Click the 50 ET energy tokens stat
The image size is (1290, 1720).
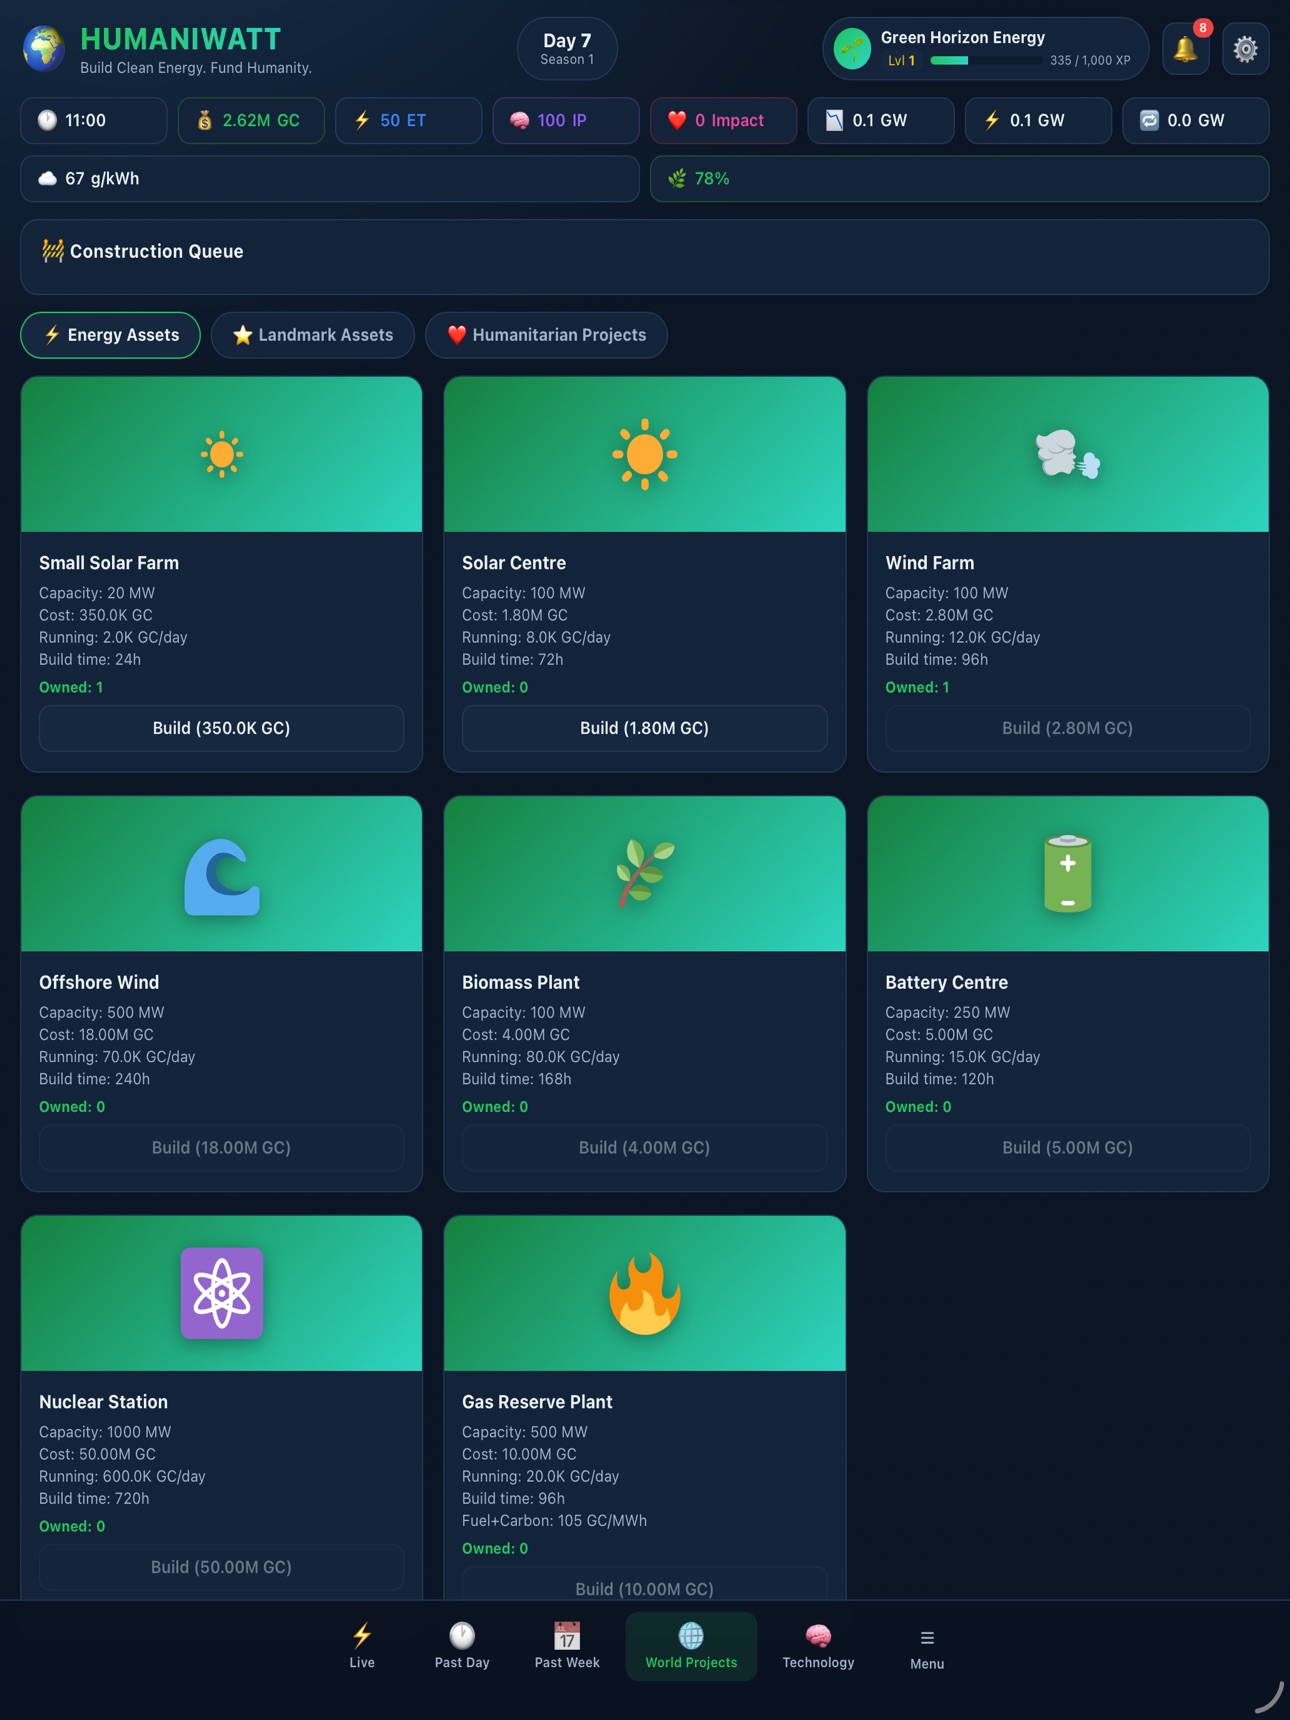tap(408, 120)
